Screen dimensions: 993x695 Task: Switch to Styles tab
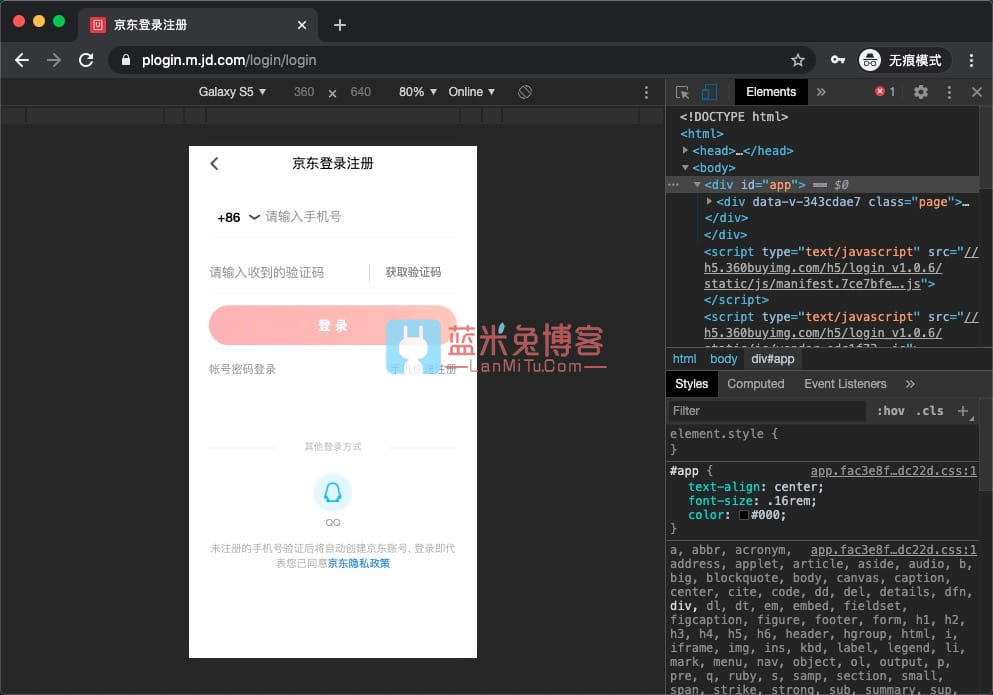coord(692,384)
